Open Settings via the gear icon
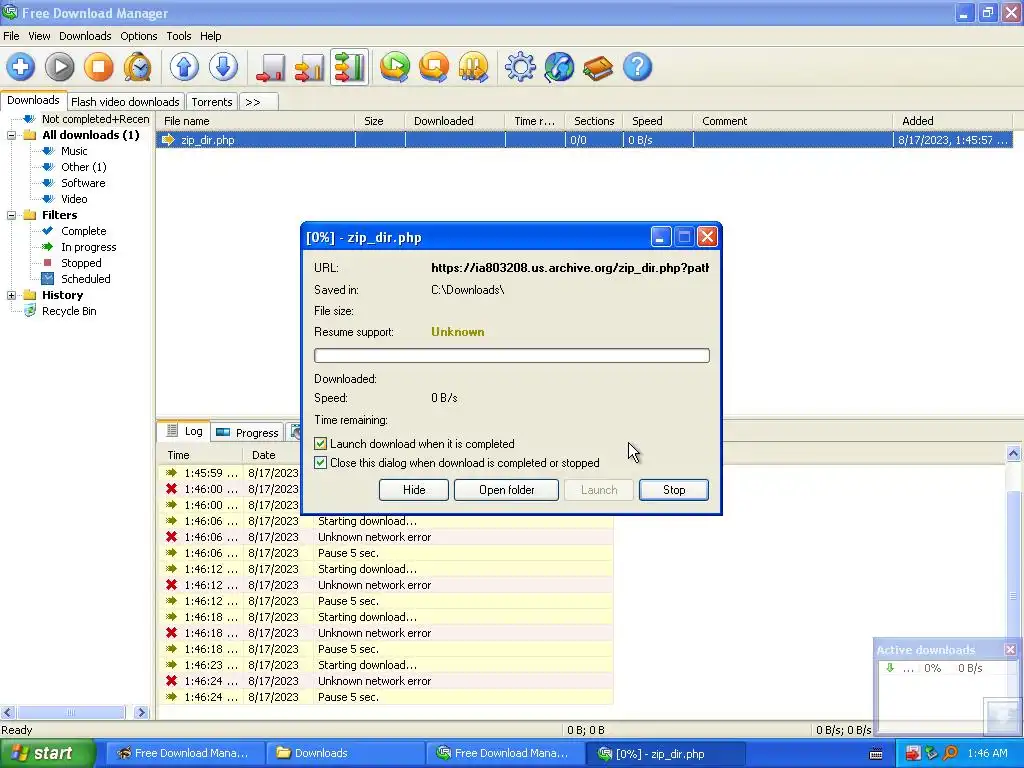 (520, 67)
